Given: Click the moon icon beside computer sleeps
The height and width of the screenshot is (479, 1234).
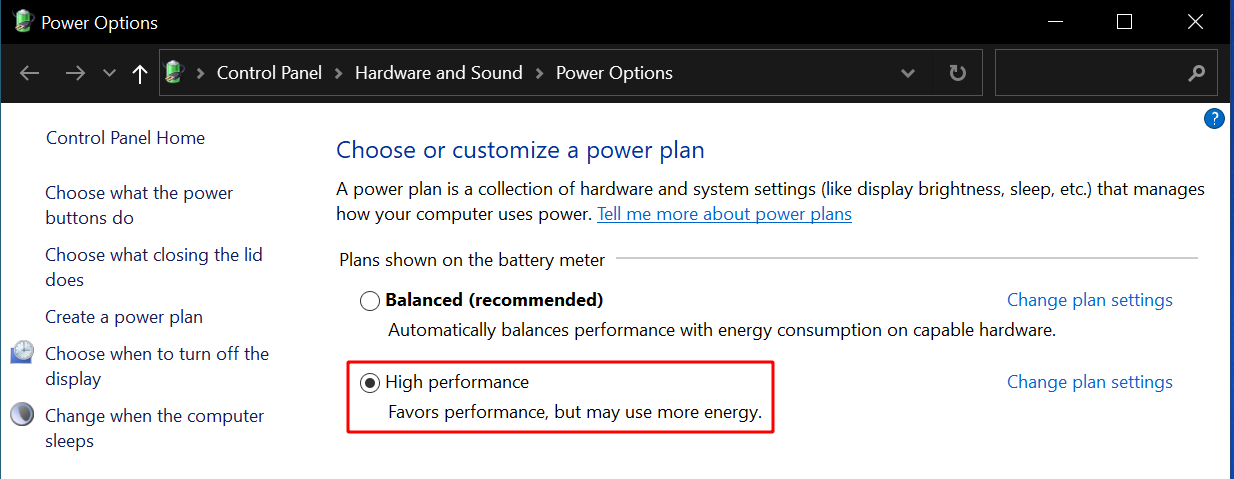Looking at the screenshot, I should coord(23,415).
